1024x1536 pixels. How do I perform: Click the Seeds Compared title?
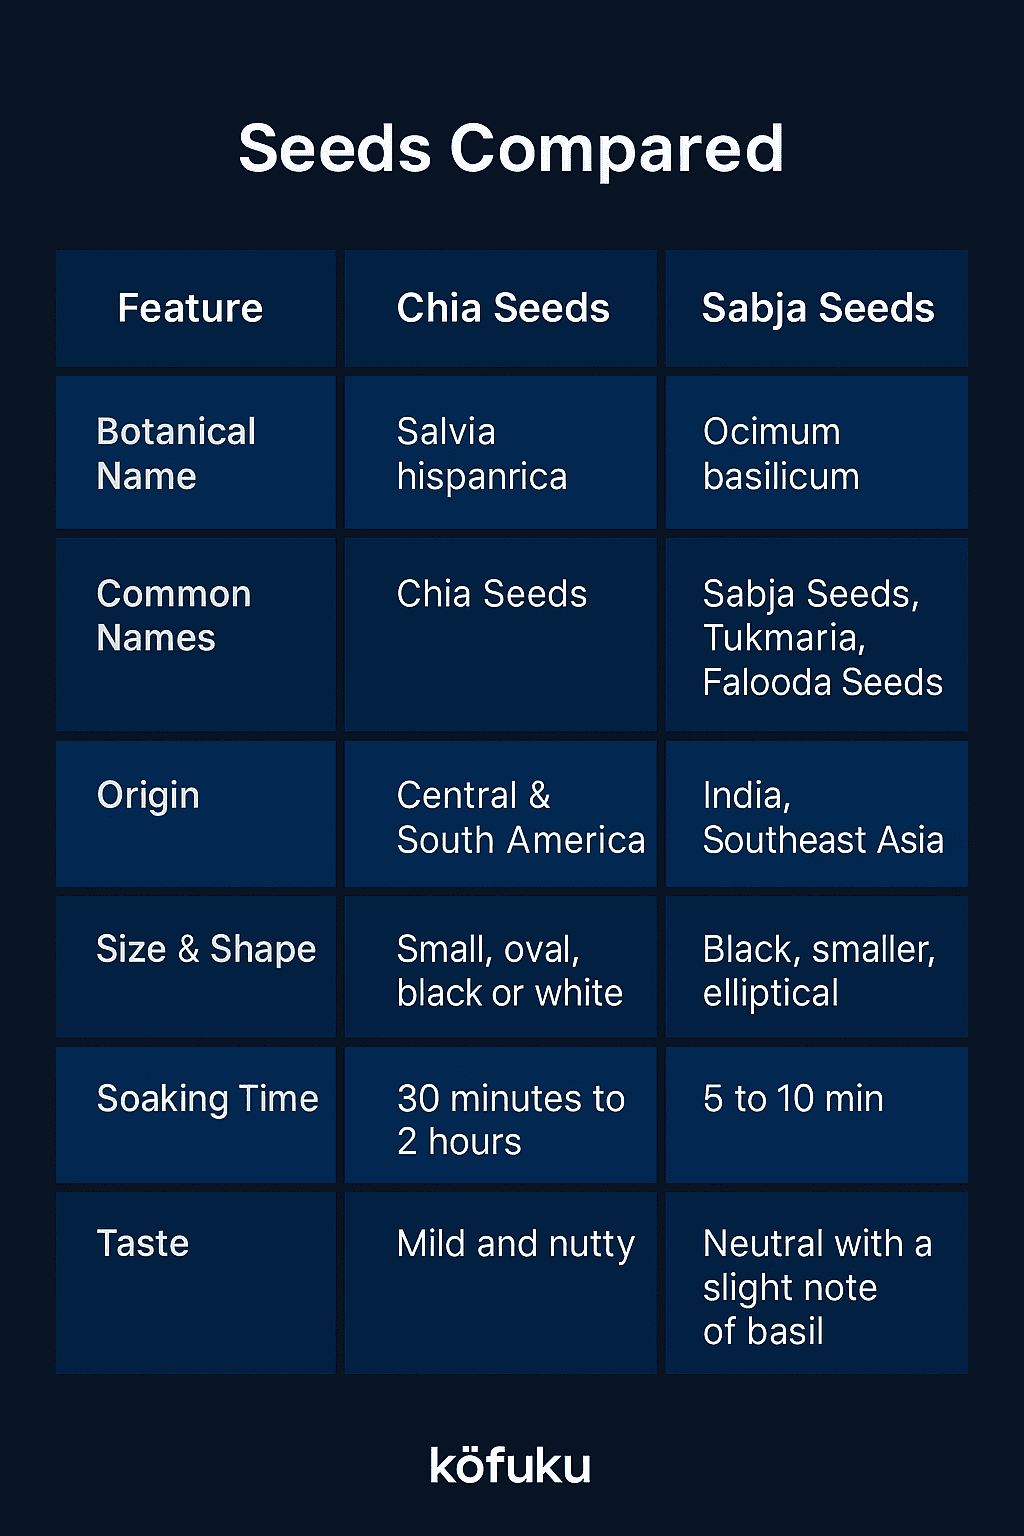point(511,149)
